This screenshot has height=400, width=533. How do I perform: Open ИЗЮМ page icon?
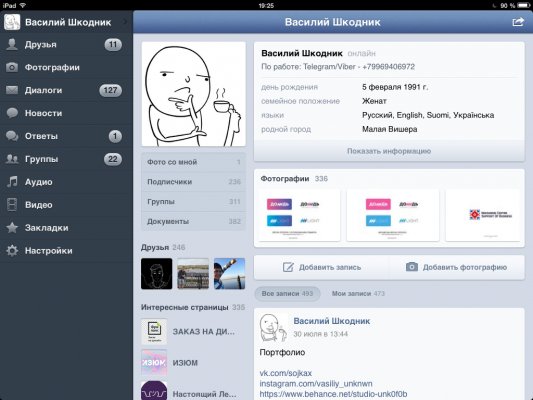154,363
